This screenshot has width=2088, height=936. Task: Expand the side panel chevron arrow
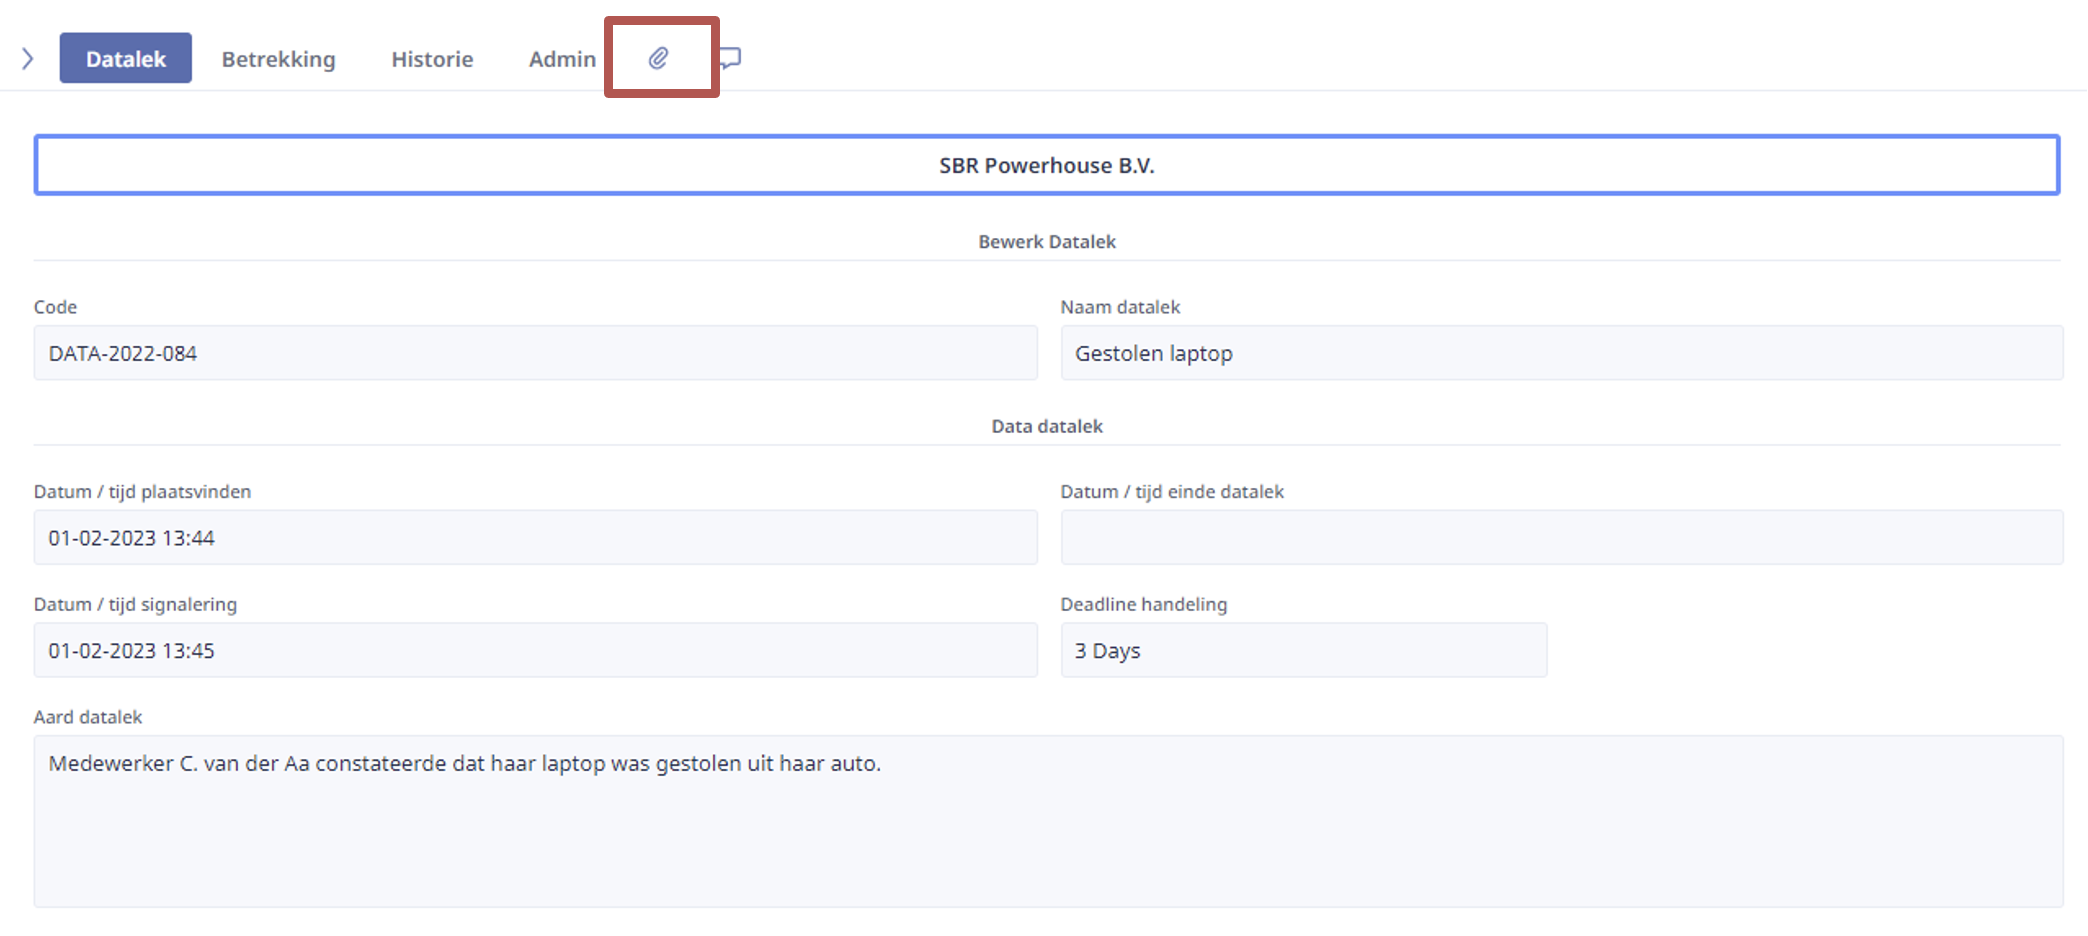(x=28, y=58)
